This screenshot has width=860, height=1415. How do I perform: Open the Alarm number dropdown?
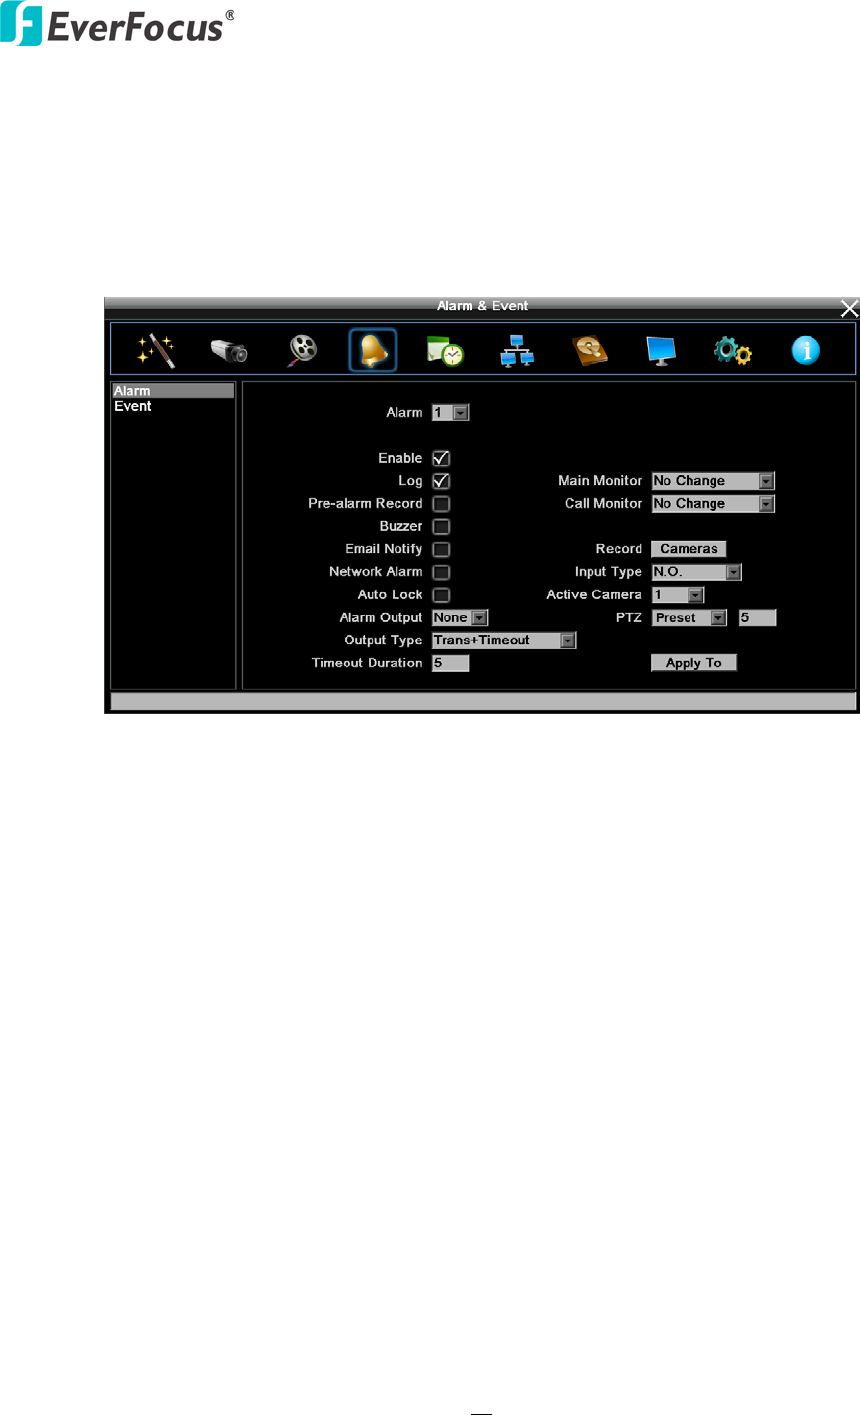coord(450,412)
